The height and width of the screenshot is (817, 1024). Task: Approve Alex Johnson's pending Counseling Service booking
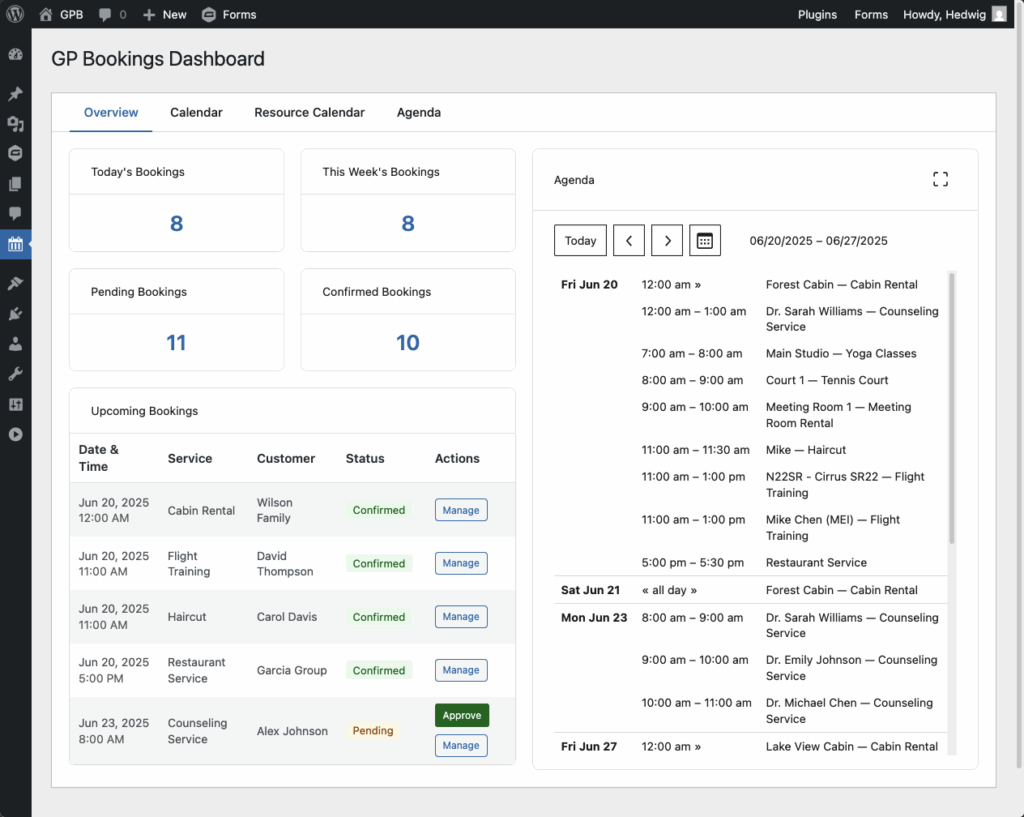click(461, 715)
